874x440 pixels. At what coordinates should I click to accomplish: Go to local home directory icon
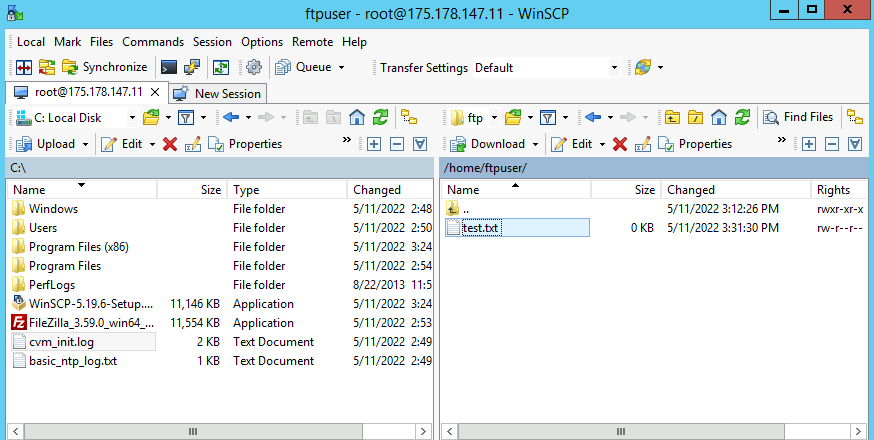point(357,117)
